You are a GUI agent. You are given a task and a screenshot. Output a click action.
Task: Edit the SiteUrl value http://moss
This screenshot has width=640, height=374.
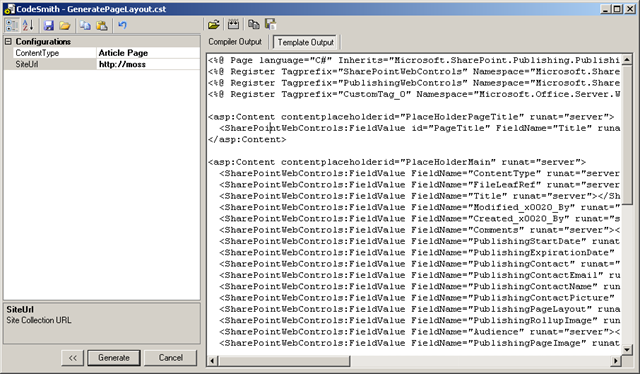[x=148, y=64]
